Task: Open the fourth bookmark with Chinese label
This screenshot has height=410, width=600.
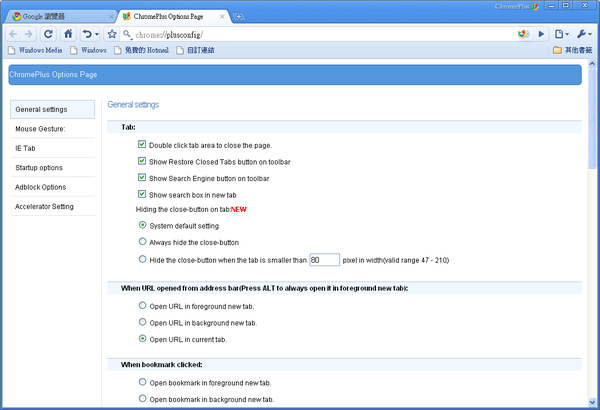Action: pyautogui.click(x=196, y=50)
